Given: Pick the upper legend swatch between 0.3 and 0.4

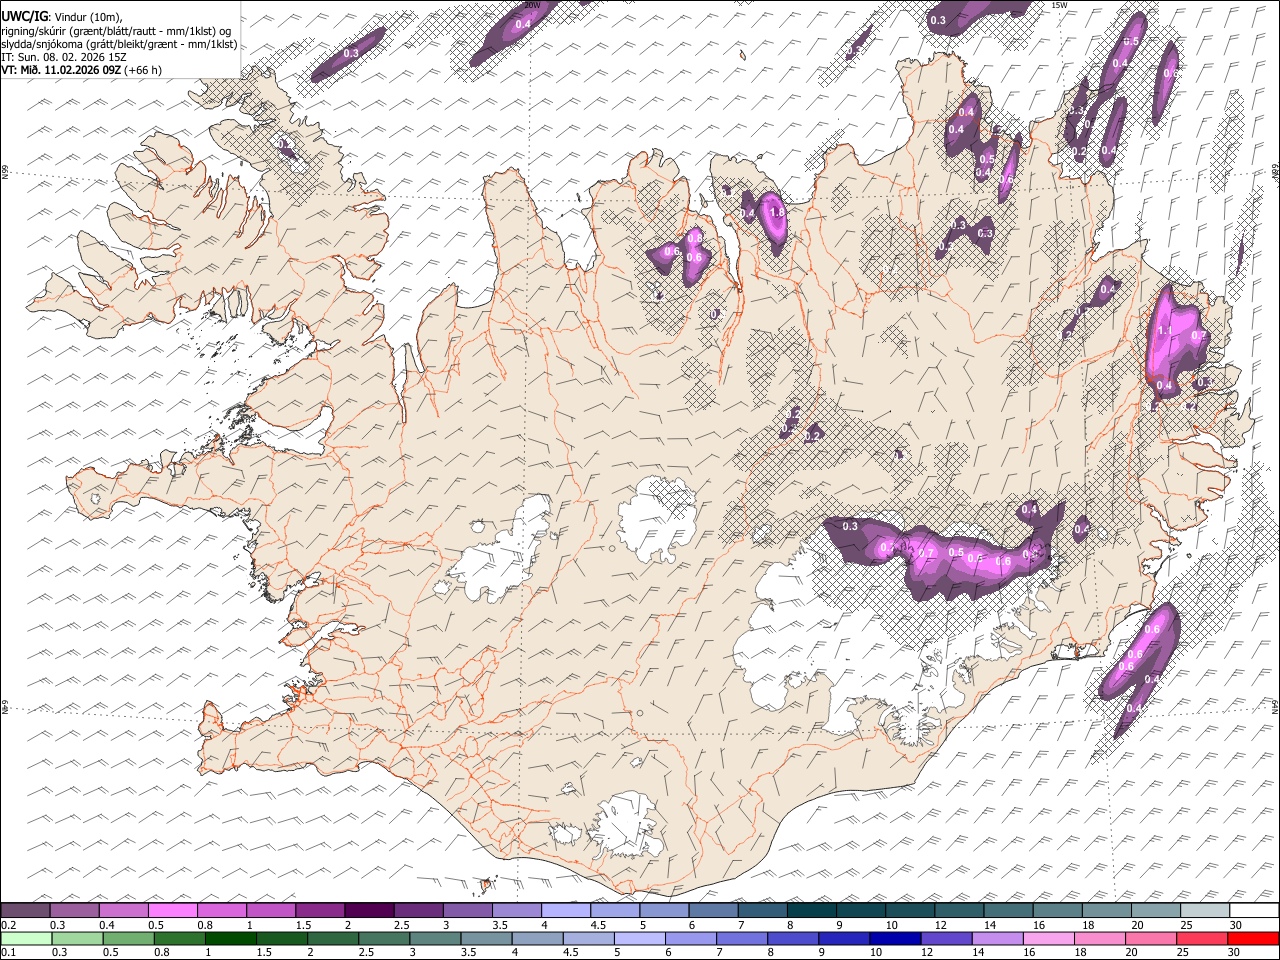Looking at the screenshot, I should [75, 910].
